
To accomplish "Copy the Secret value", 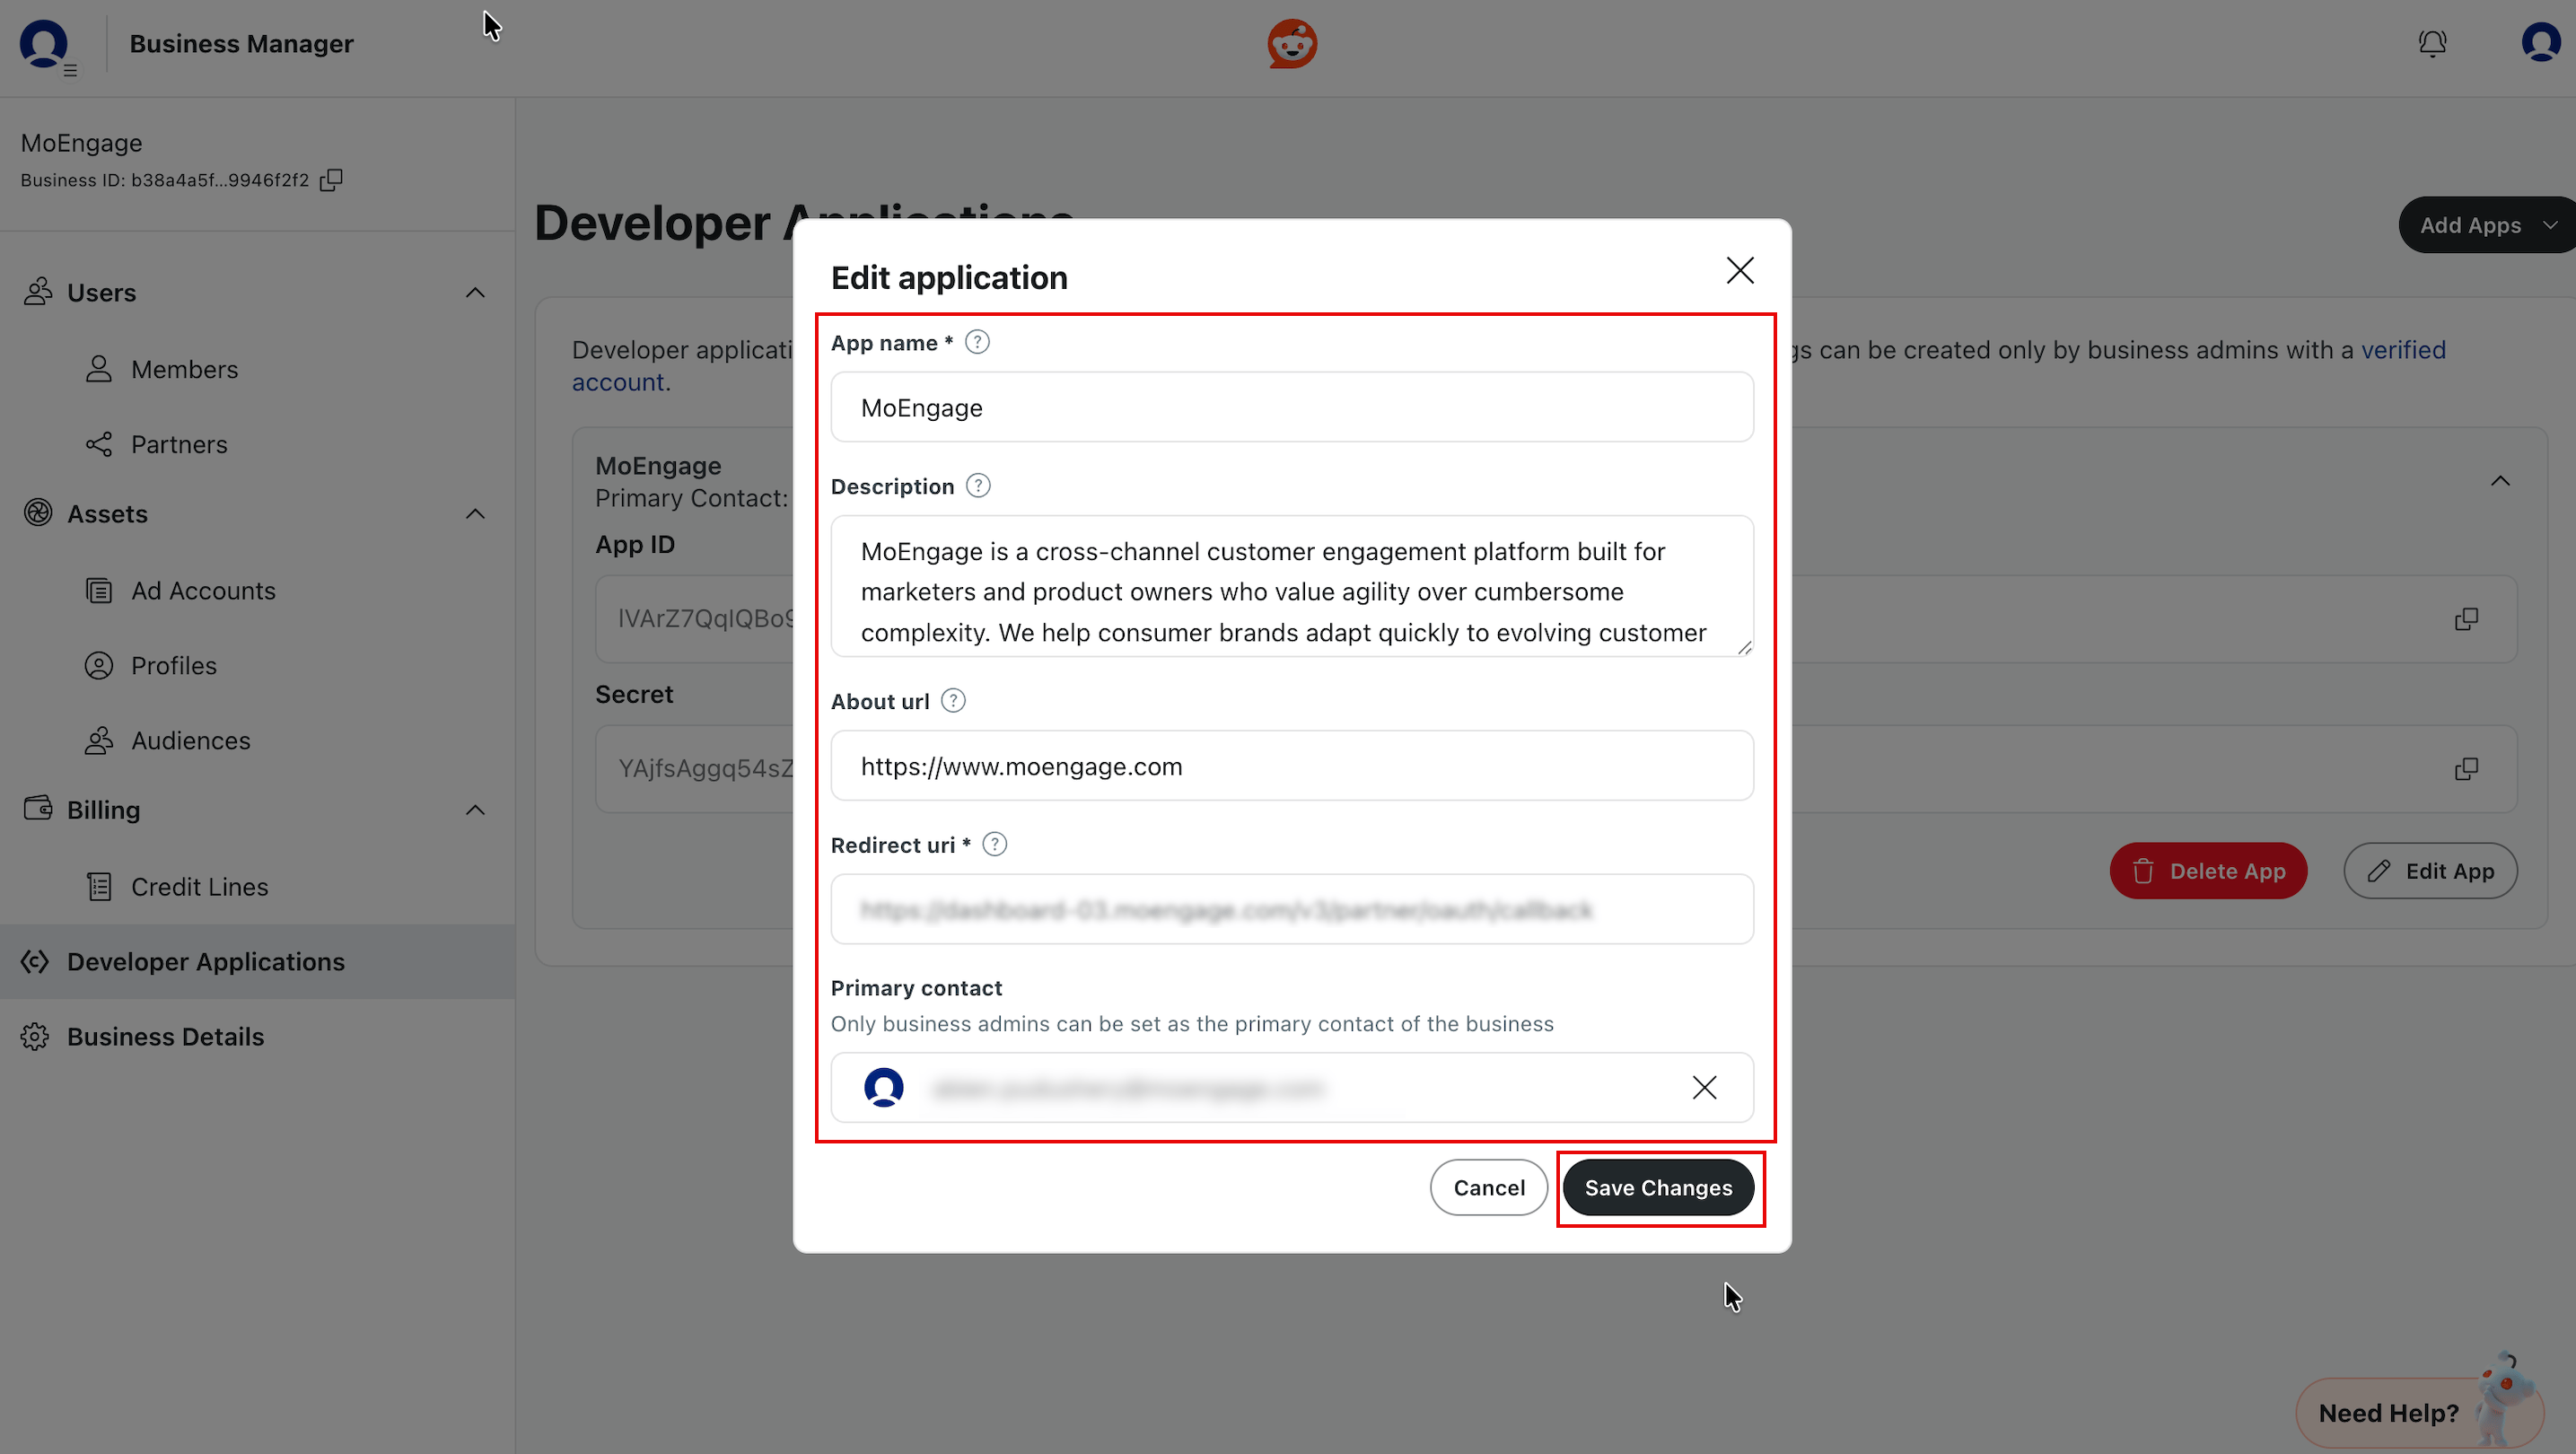I will [2466, 769].
